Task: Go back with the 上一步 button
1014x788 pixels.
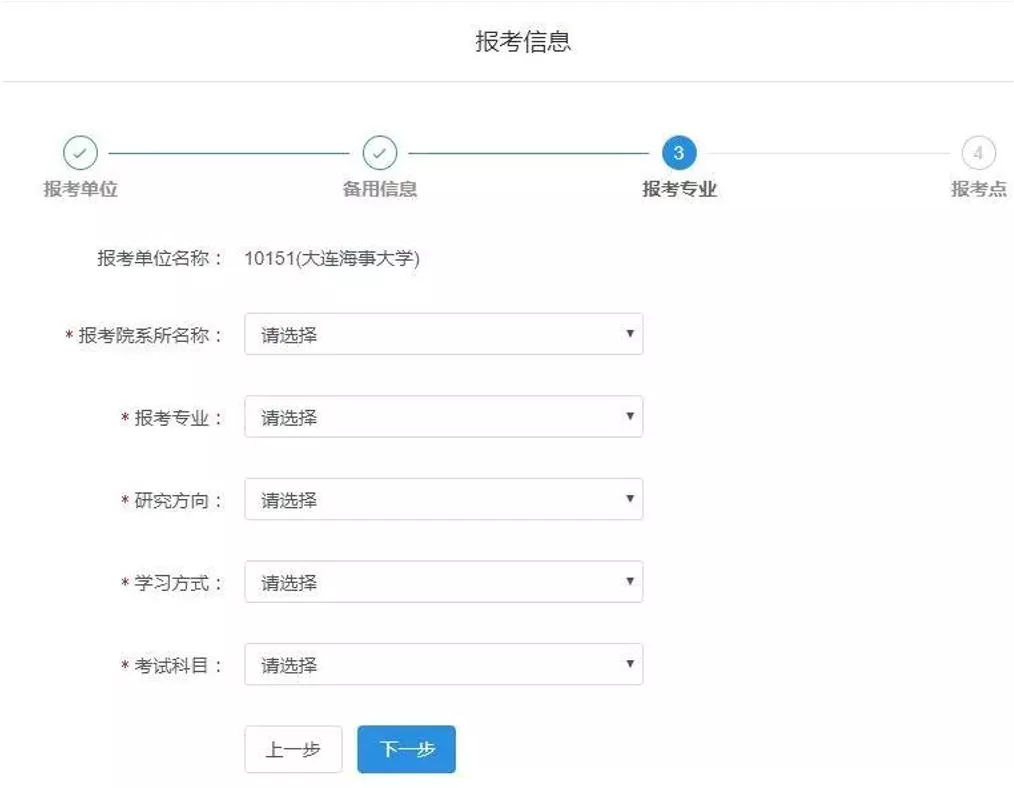Action: click(293, 749)
